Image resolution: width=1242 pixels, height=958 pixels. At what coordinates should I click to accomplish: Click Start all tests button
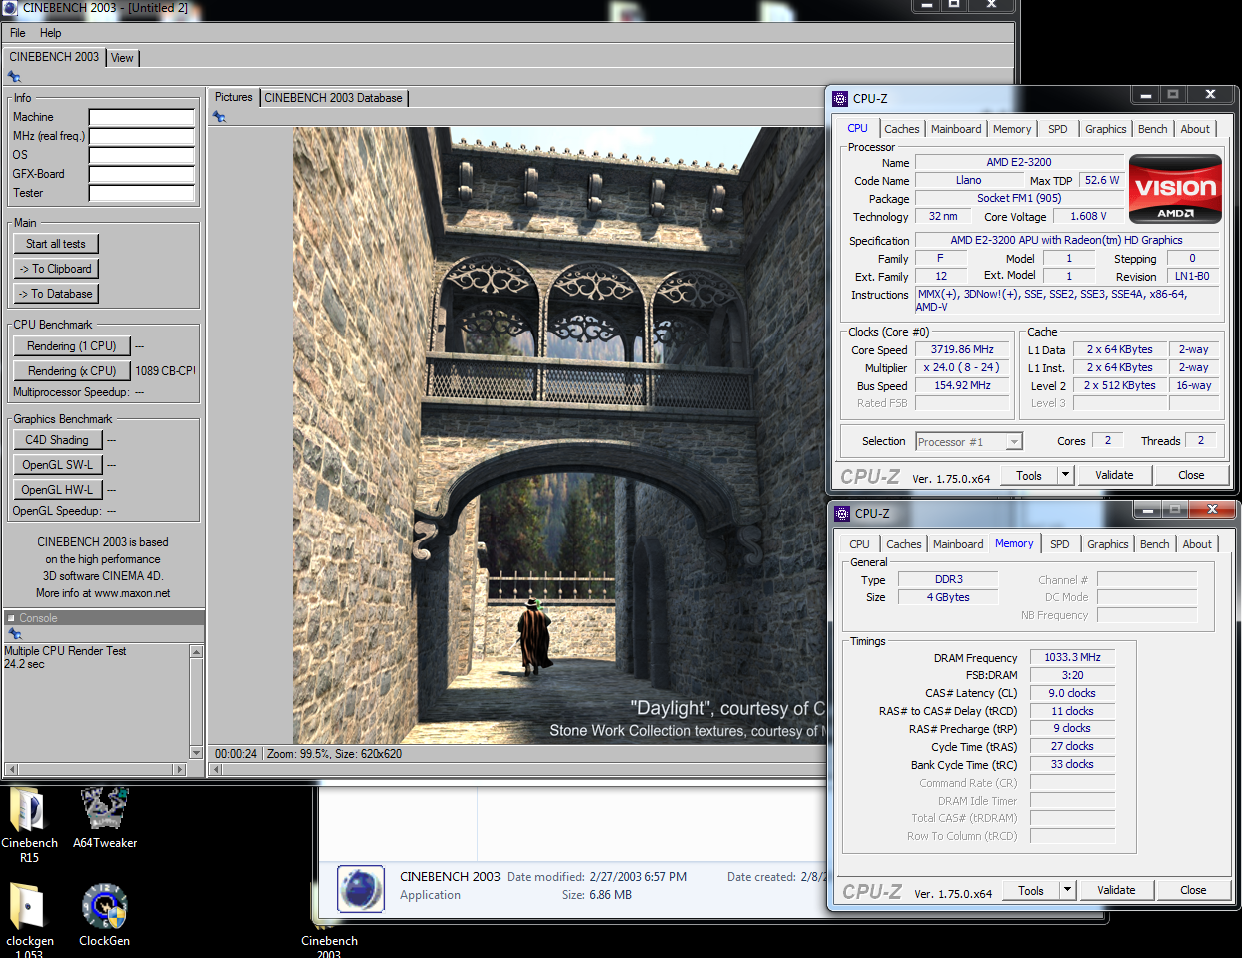(x=56, y=244)
